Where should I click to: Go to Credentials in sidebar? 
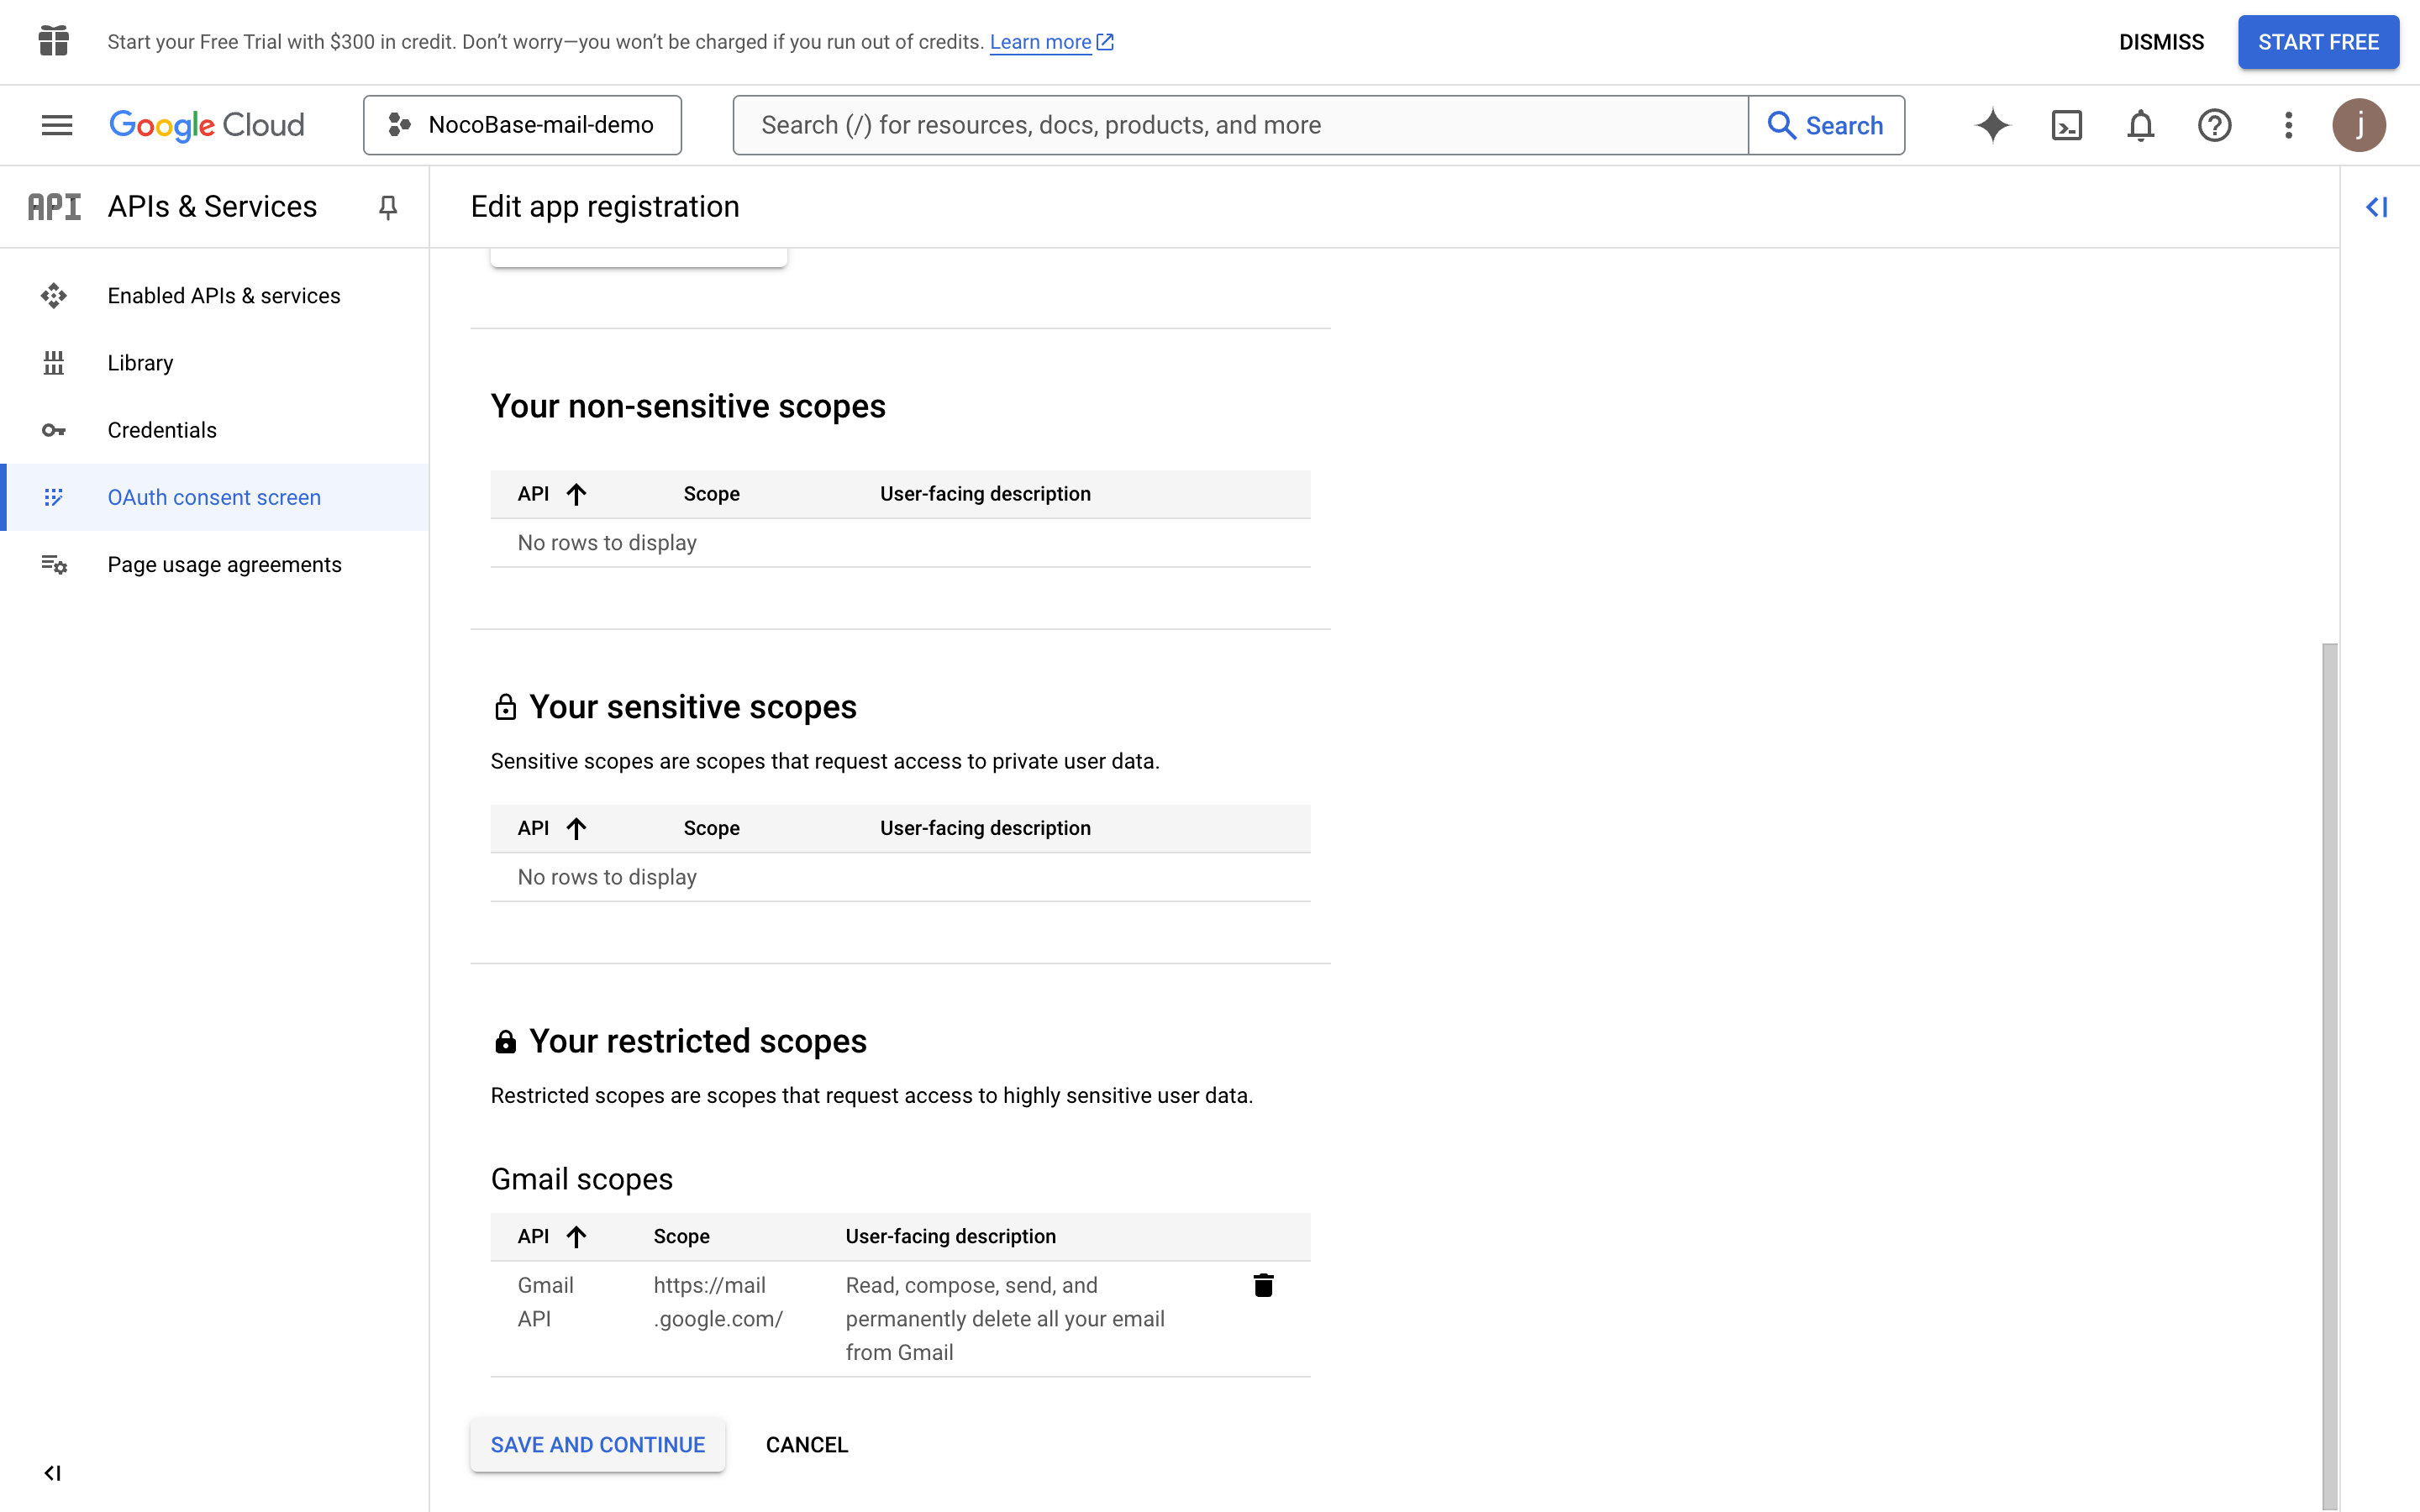pyautogui.click(x=162, y=430)
